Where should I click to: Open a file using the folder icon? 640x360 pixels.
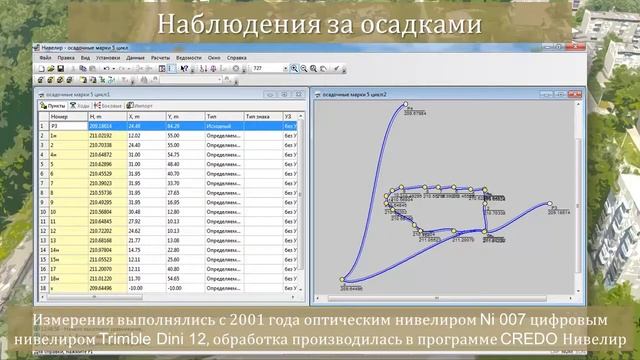point(51,69)
